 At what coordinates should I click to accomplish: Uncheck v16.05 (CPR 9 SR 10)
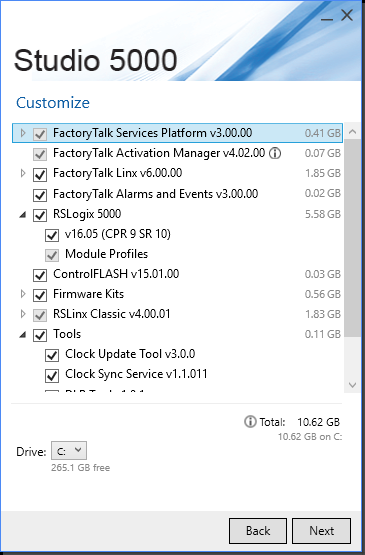(x=52, y=235)
